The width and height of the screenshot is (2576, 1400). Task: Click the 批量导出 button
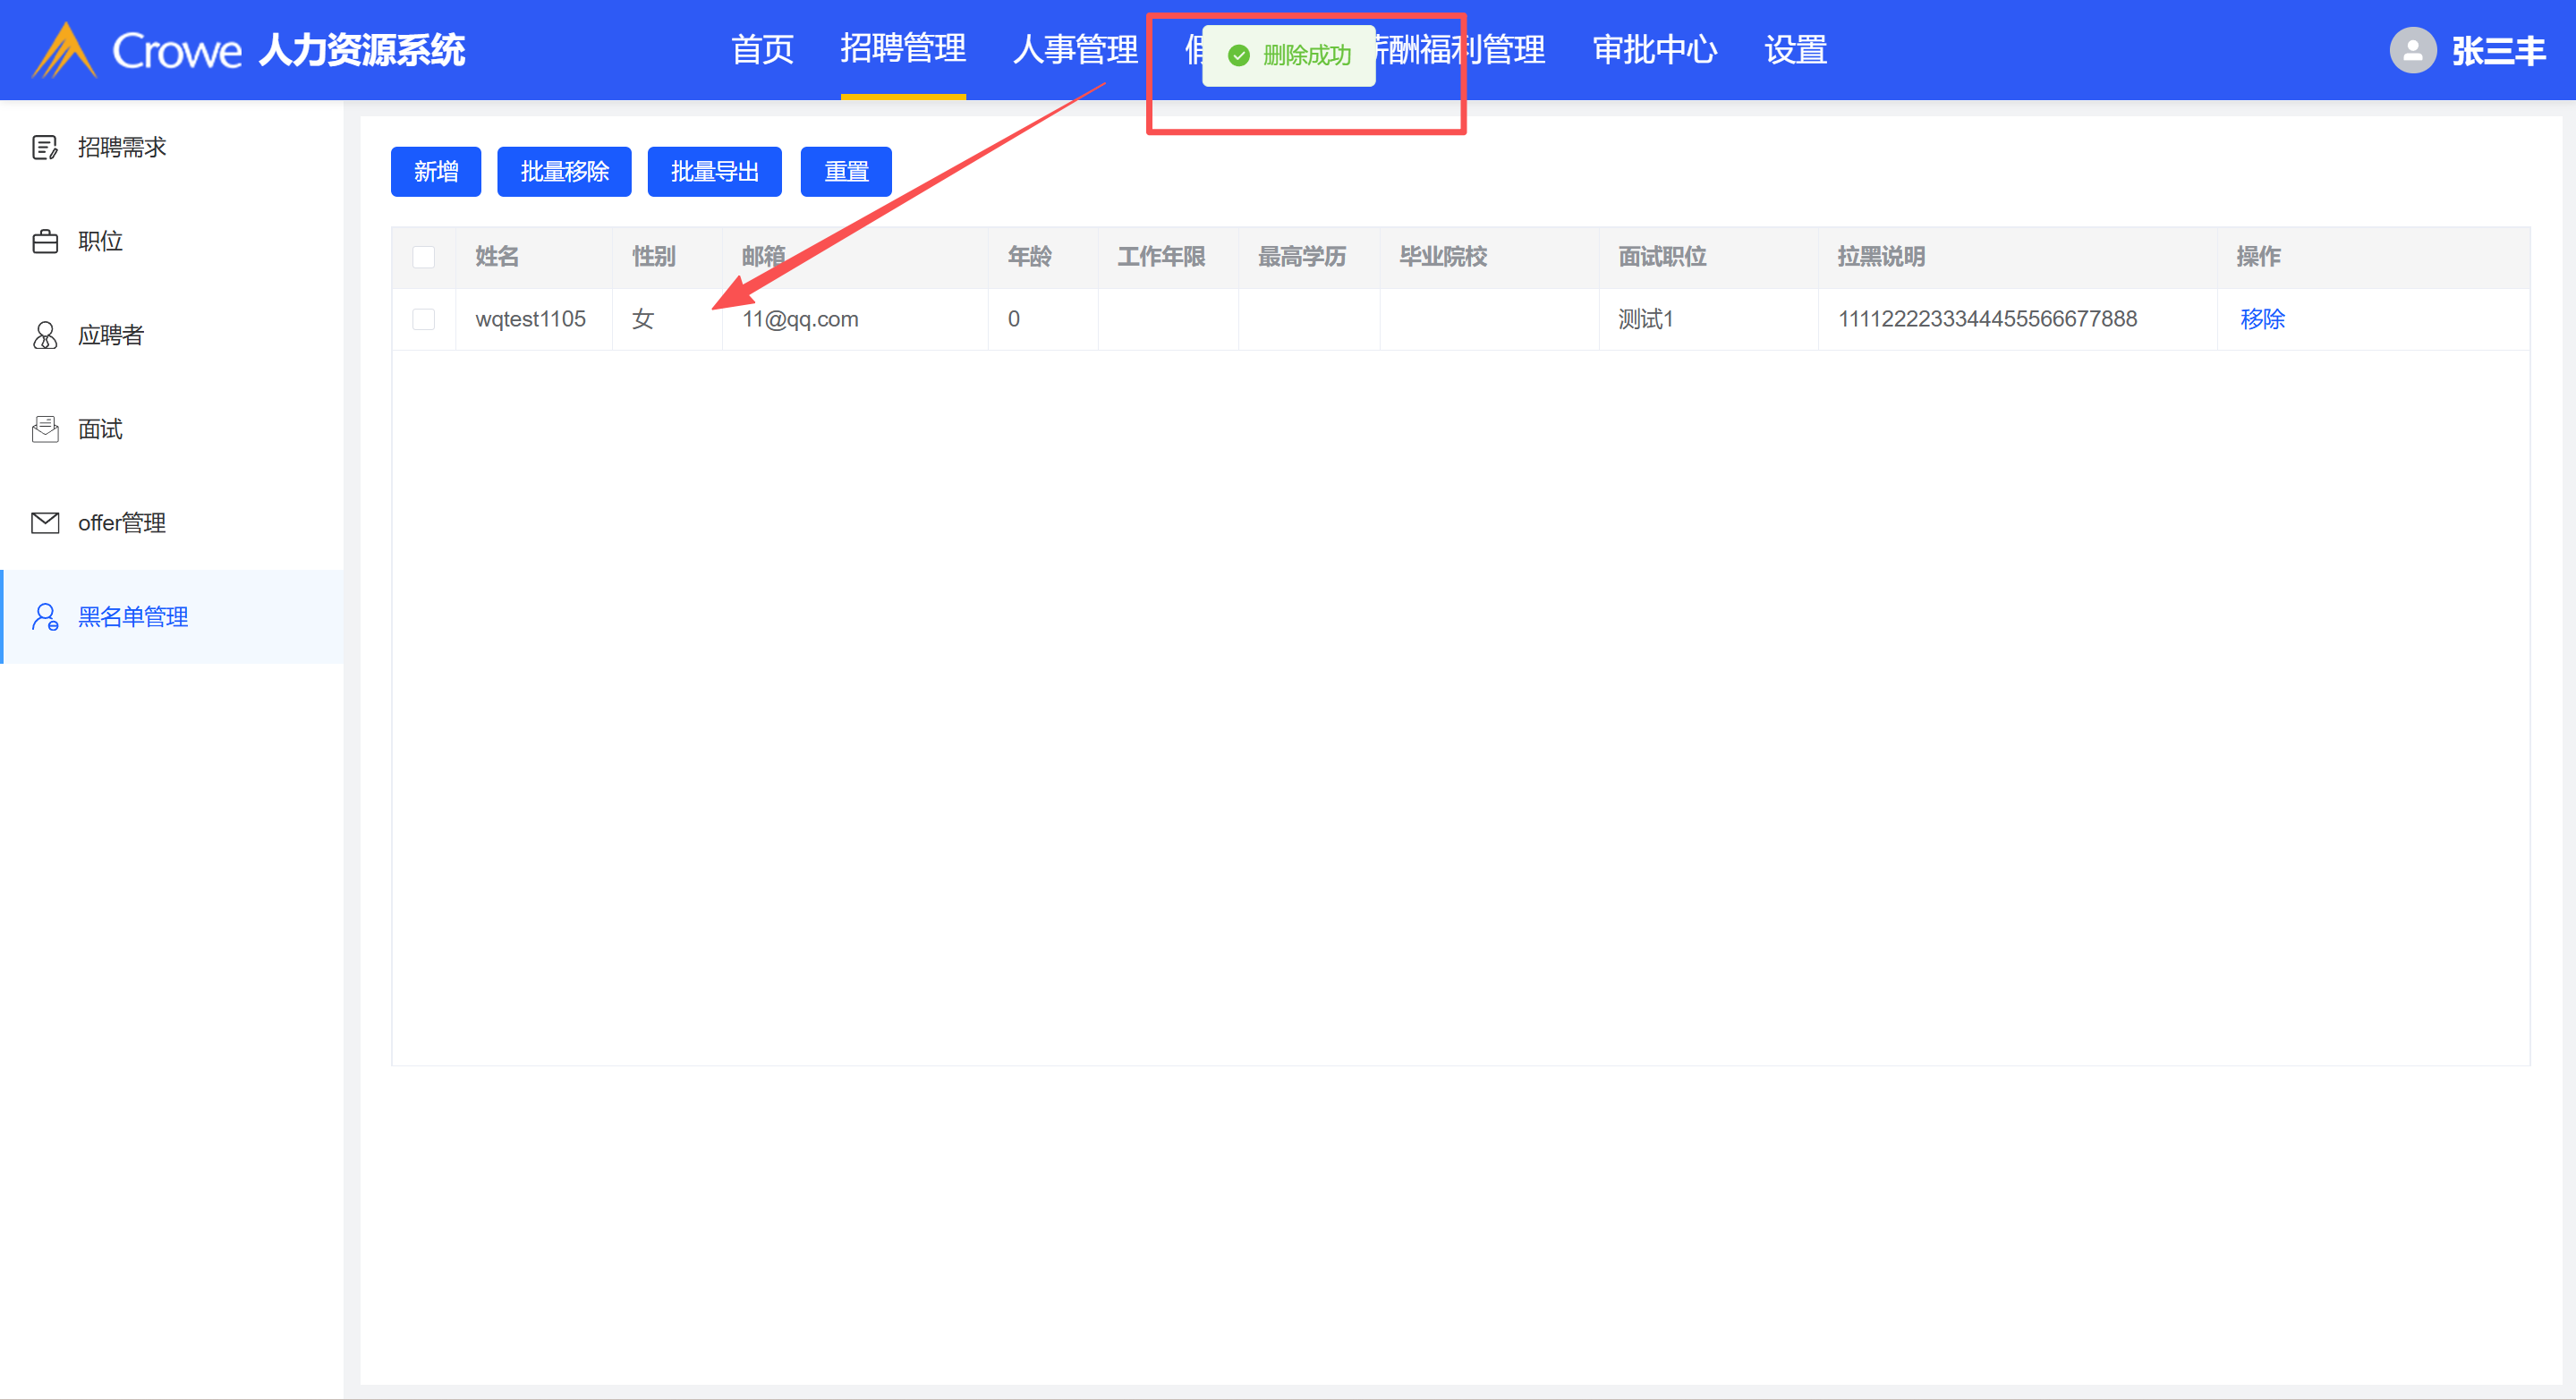[x=714, y=172]
